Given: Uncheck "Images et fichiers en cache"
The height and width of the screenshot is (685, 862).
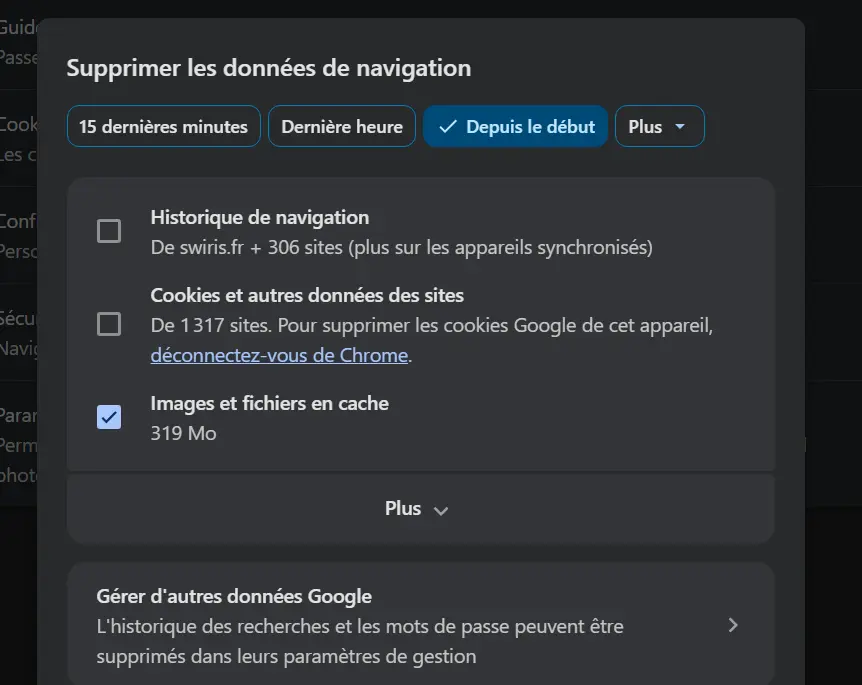Looking at the screenshot, I should pyautogui.click(x=109, y=417).
